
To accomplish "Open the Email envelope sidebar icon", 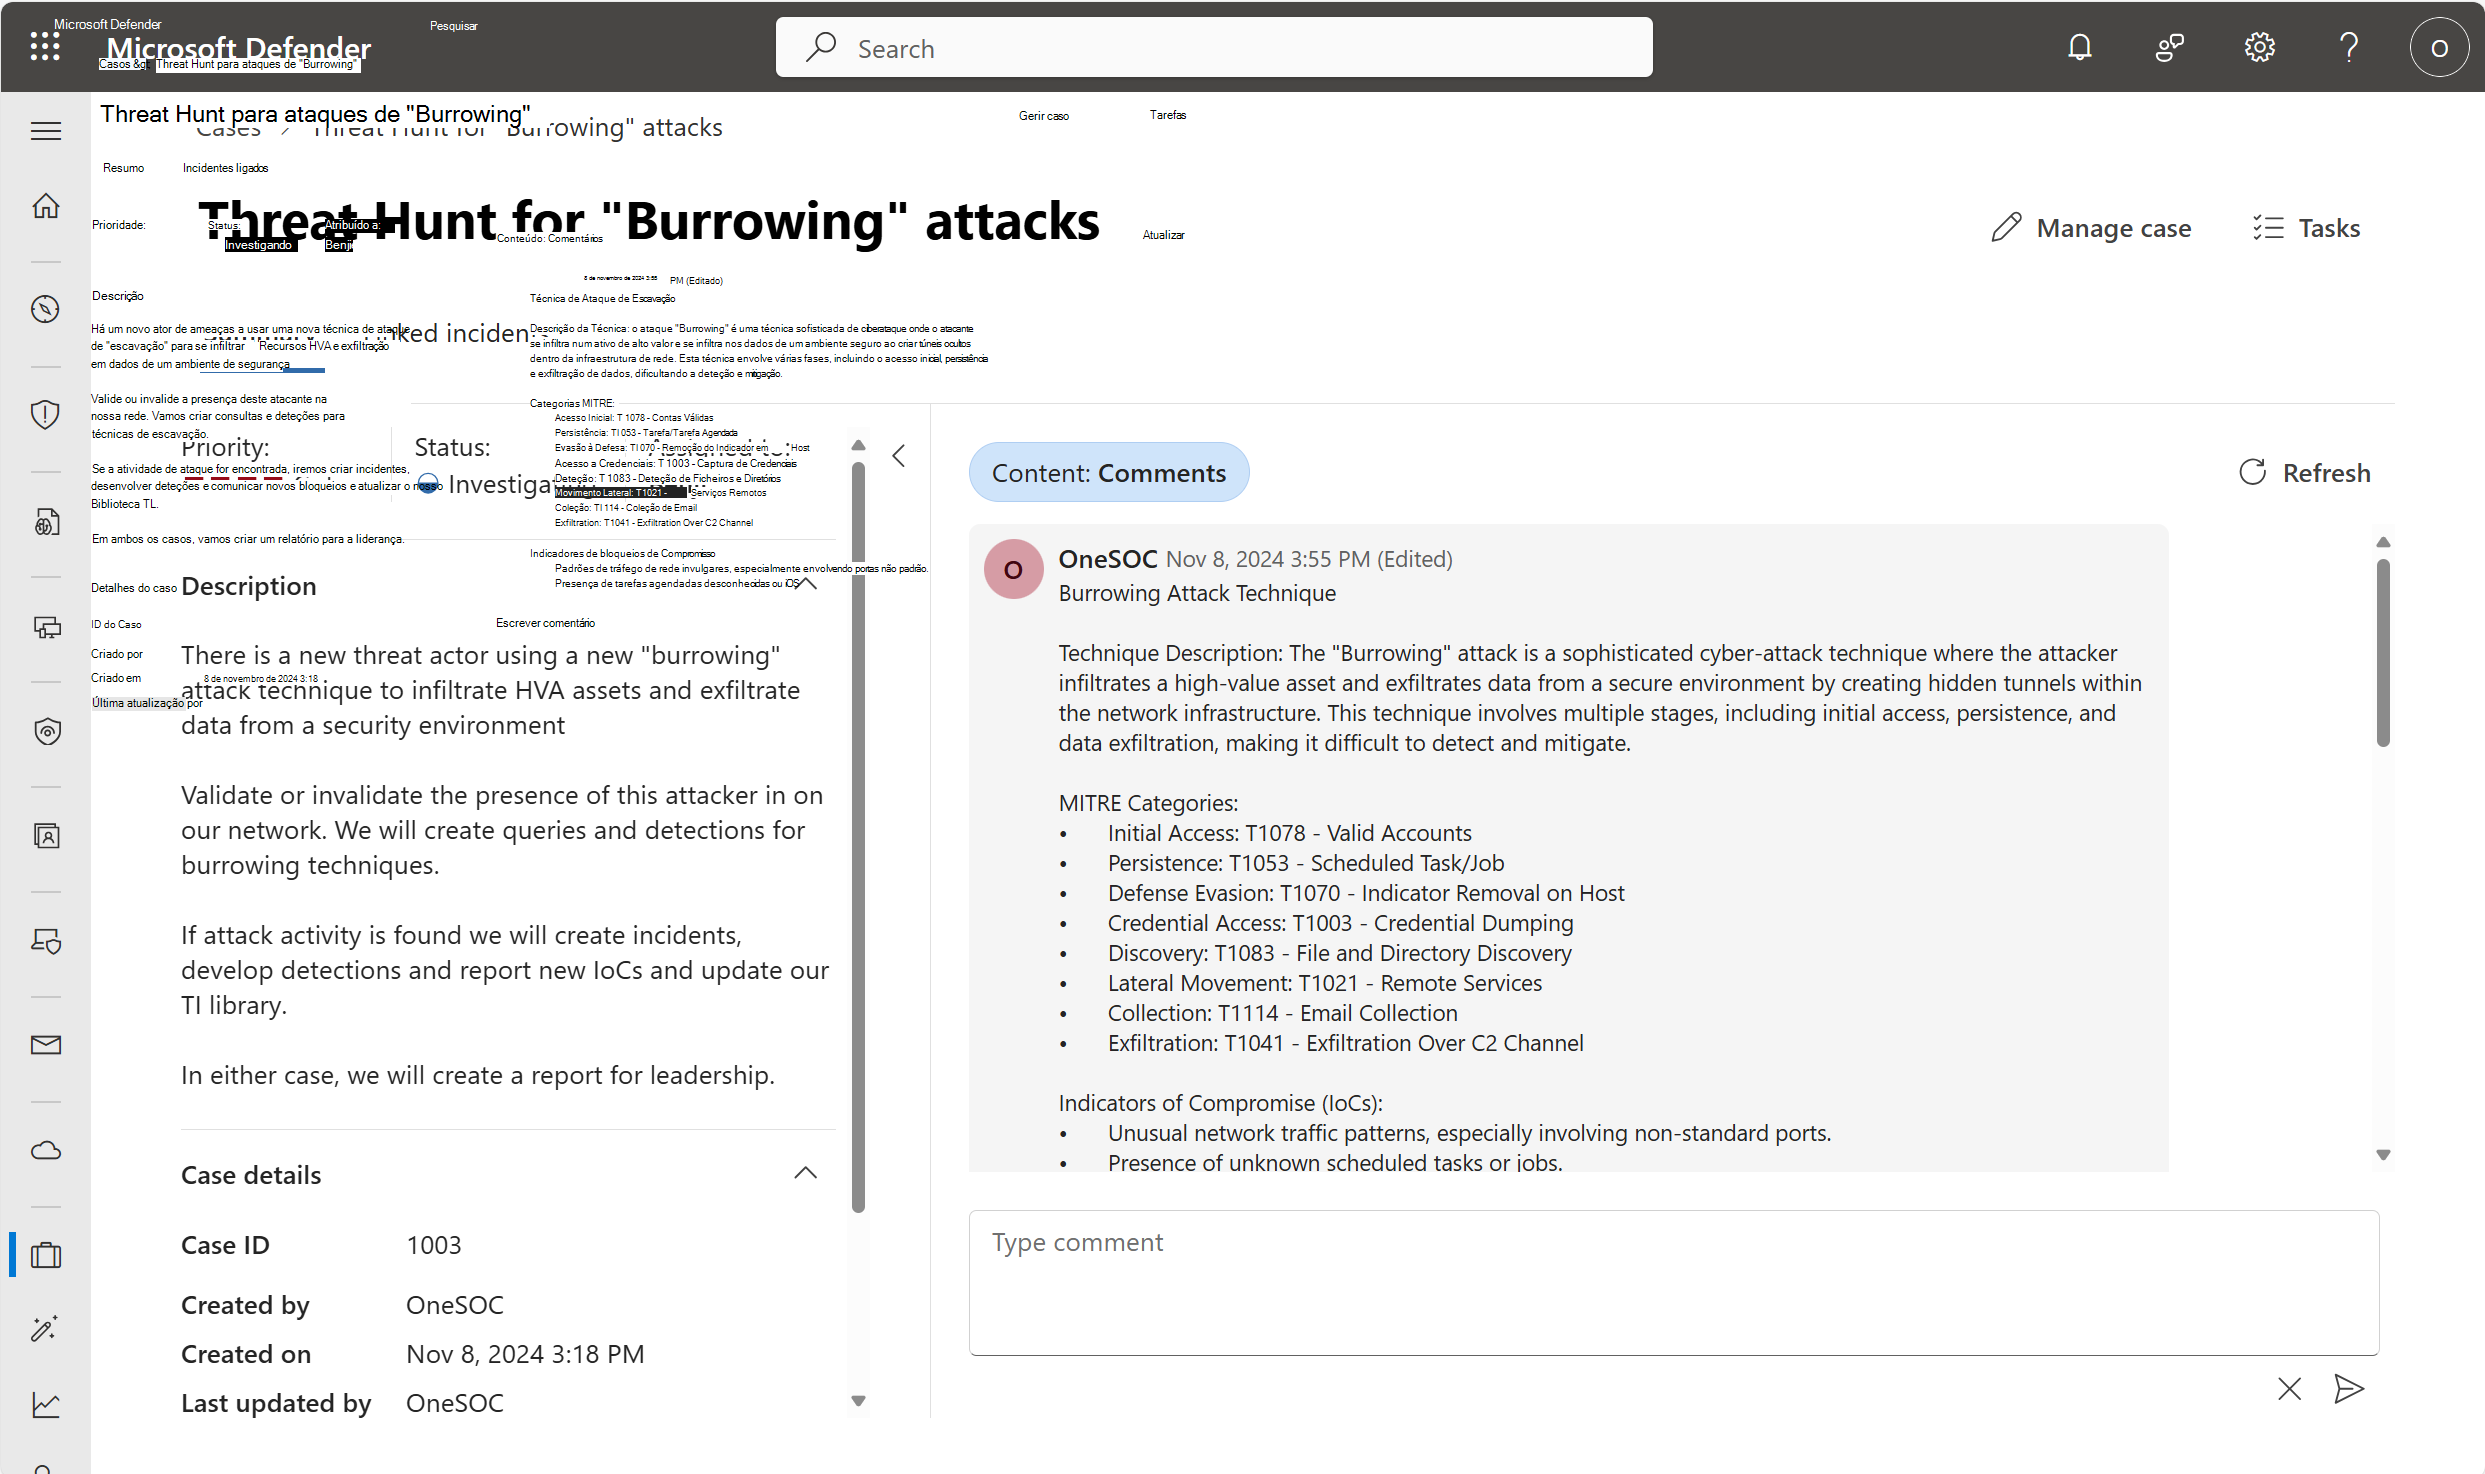I will (x=46, y=1045).
